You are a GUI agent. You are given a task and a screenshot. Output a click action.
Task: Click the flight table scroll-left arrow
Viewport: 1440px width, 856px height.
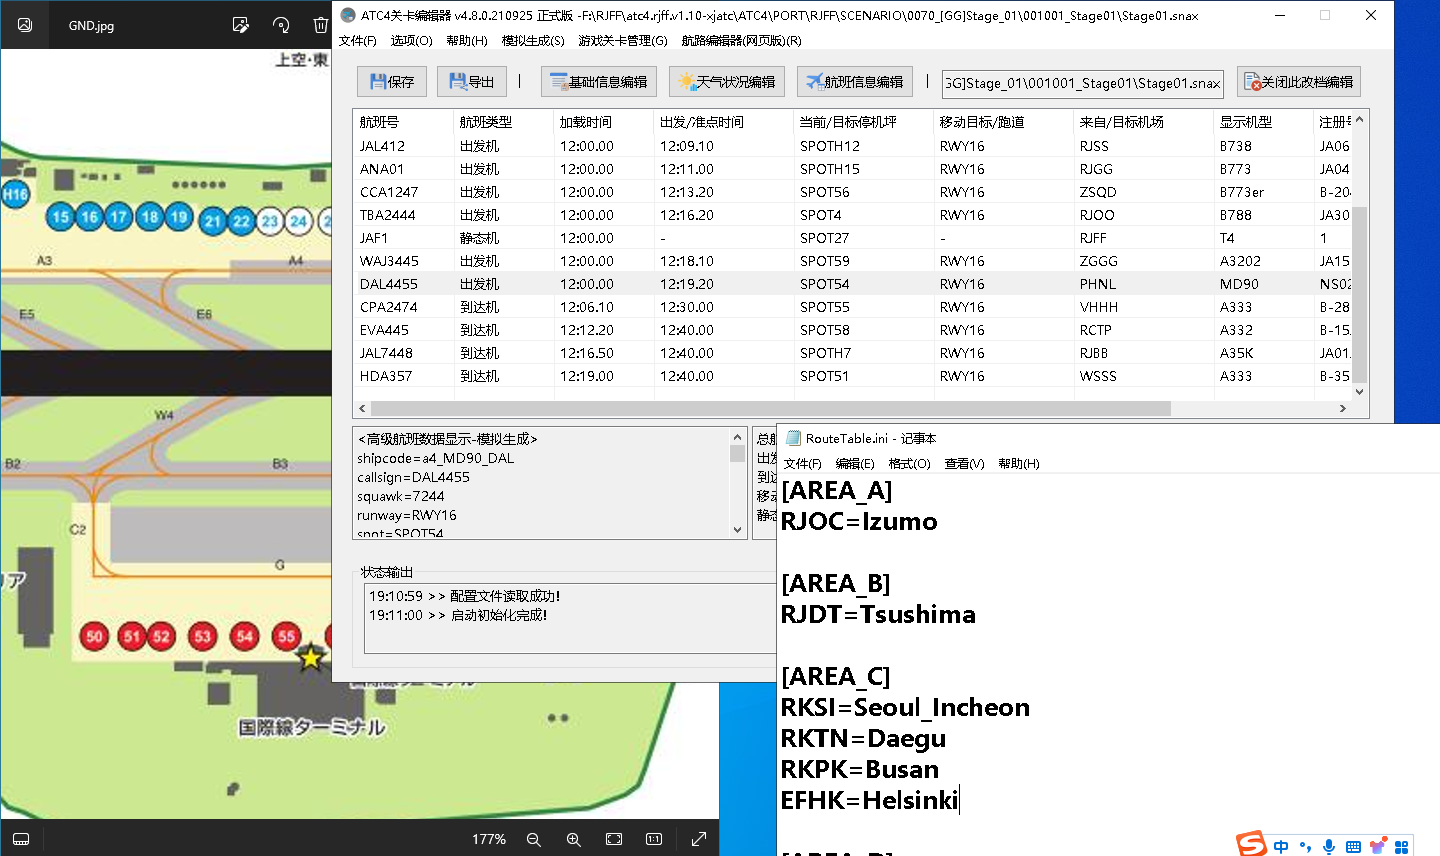point(362,408)
